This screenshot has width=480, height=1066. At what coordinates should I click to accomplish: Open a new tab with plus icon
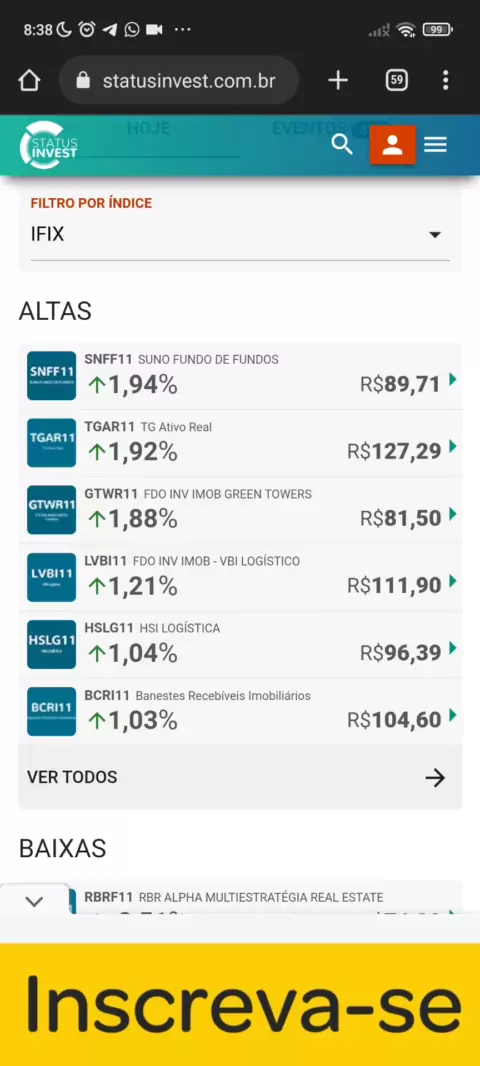tap(338, 81)
